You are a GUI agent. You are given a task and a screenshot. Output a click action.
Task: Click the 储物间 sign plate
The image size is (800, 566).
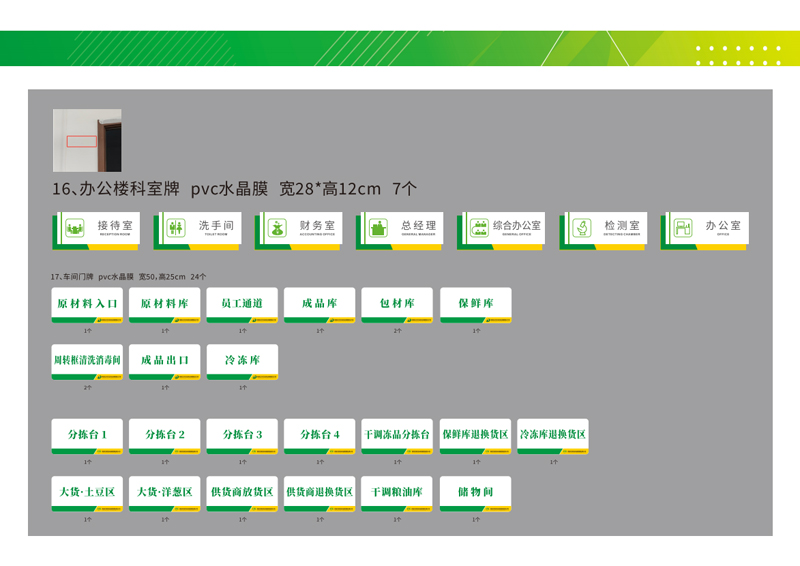(476, 494)
